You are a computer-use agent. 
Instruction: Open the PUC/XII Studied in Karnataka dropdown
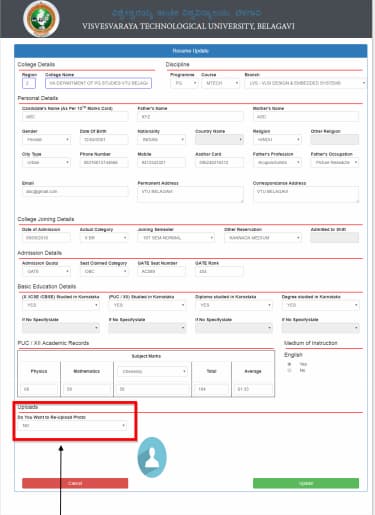coord(147,305)
